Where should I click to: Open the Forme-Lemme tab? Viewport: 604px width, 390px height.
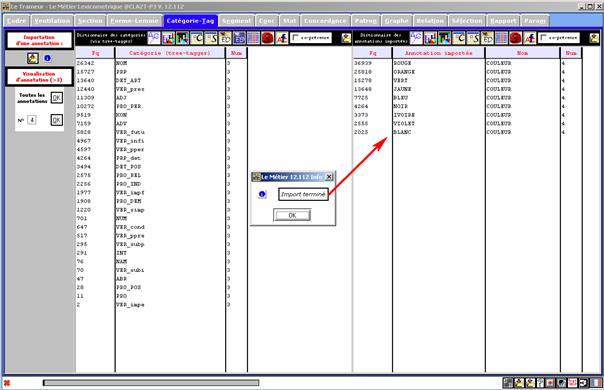(x=134, y=21)
